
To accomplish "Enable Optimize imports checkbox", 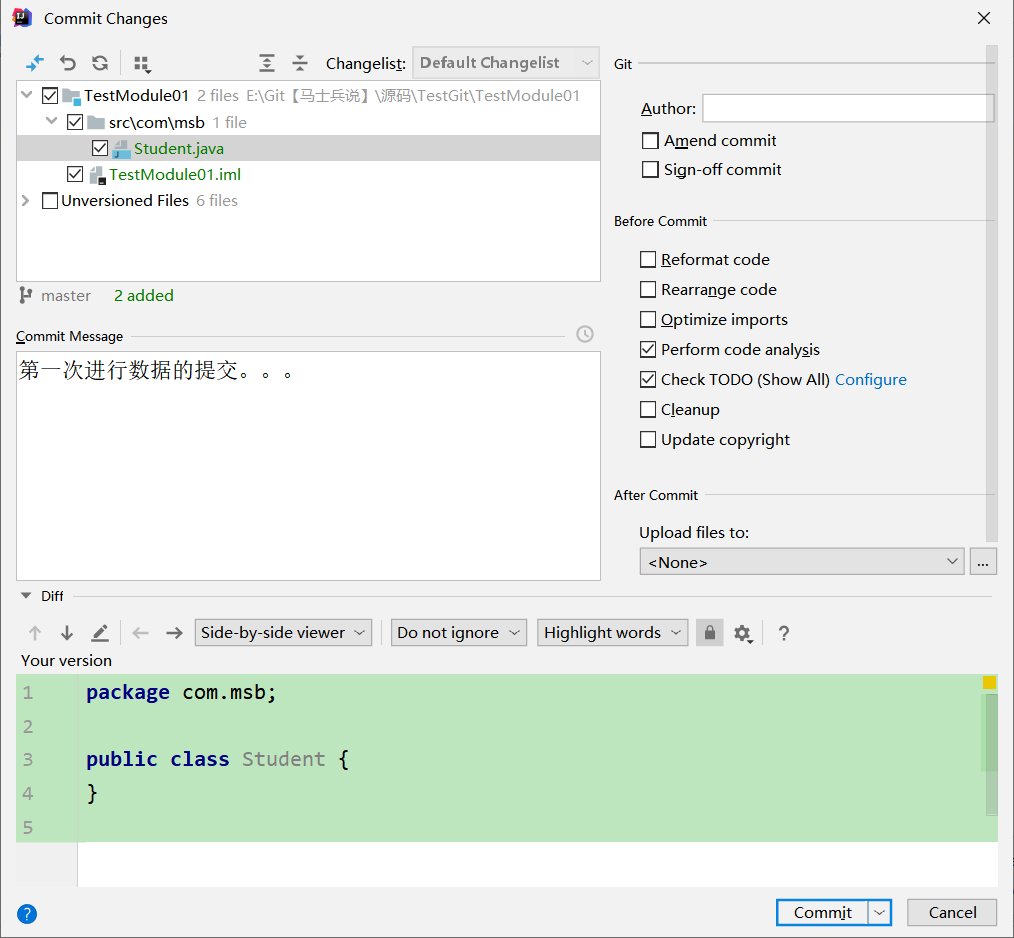I will click(x=648, y=320).
